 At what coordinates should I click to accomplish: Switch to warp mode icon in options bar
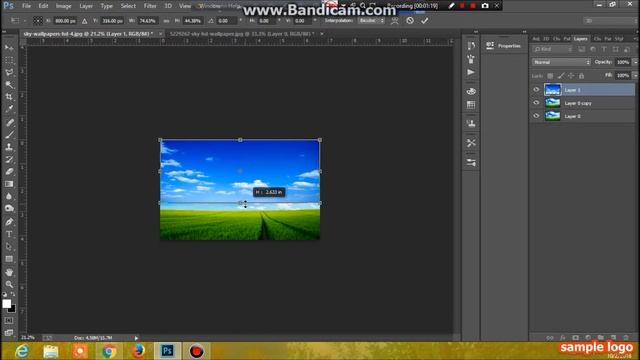pyautogui.click(x=395, y=20)
